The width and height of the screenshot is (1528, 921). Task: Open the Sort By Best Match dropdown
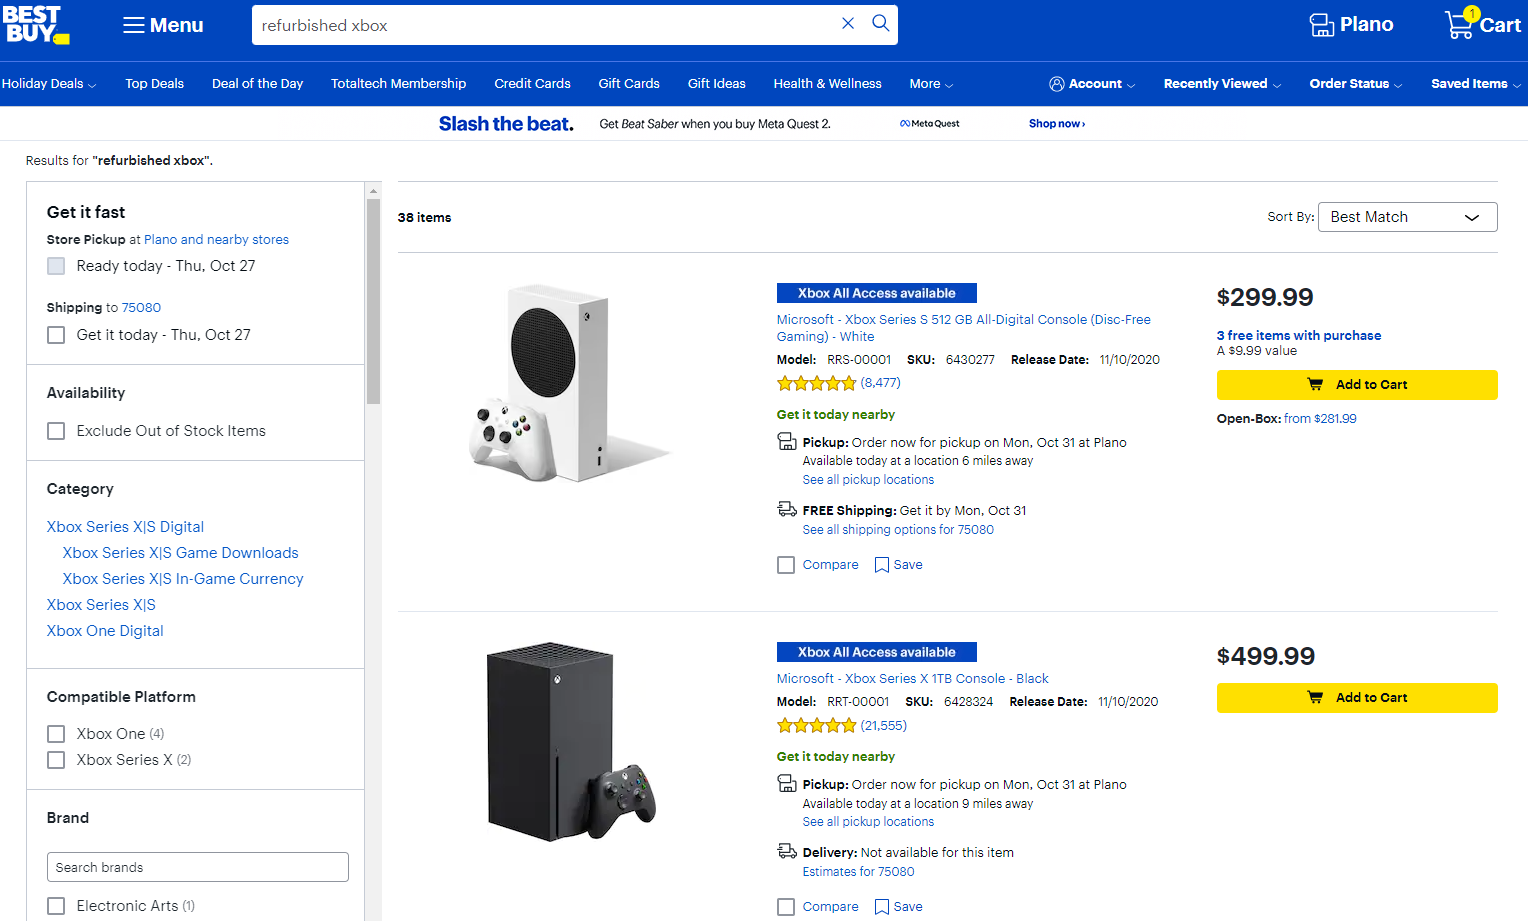coord(1407,216)
